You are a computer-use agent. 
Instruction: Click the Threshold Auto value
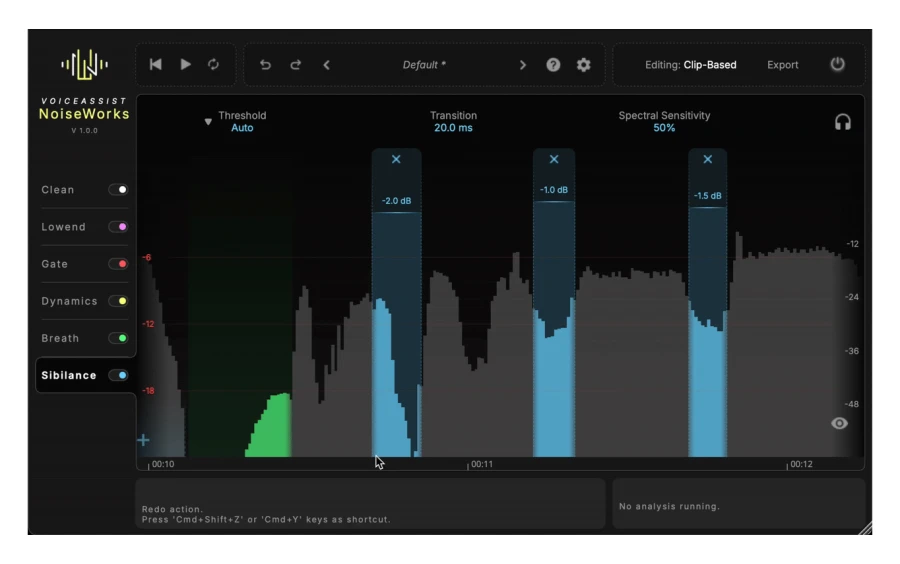point(242,128)
